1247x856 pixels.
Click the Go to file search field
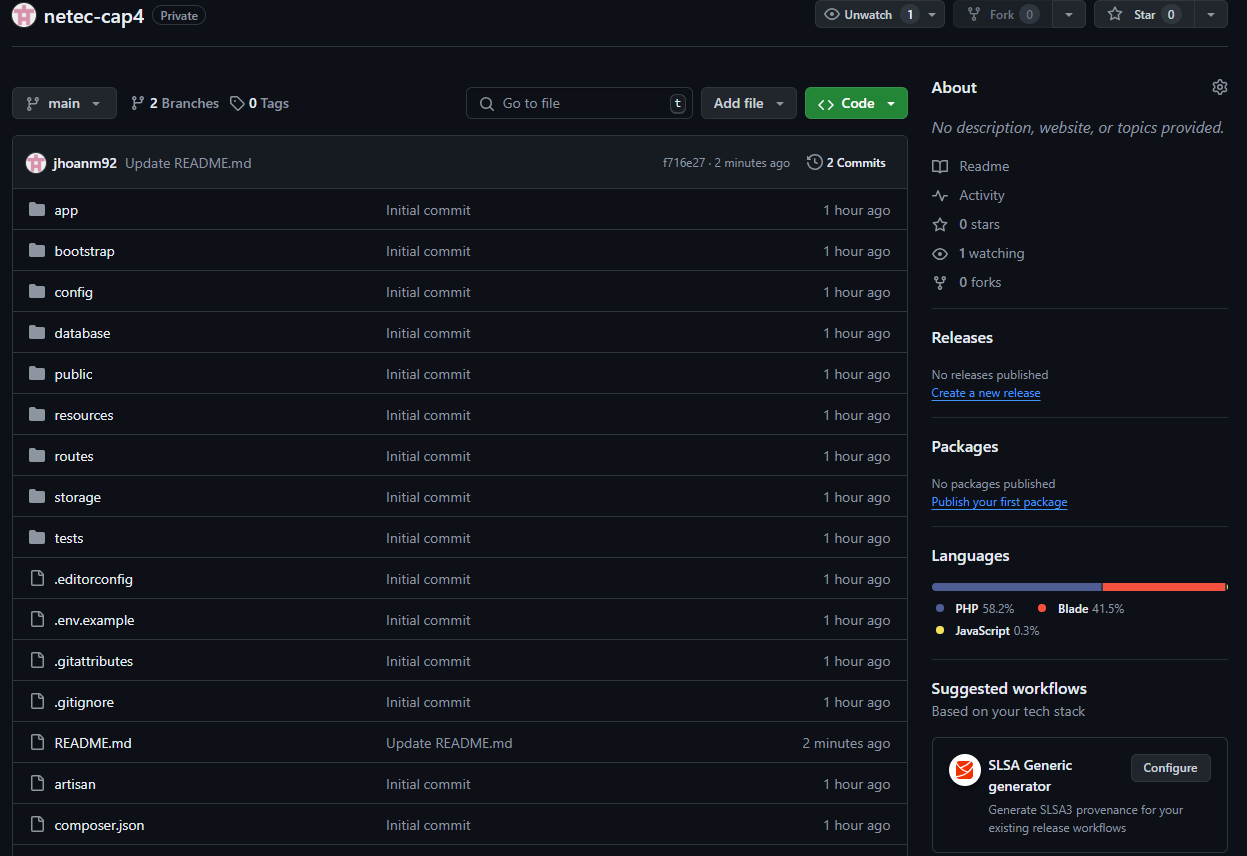point(579,103)
